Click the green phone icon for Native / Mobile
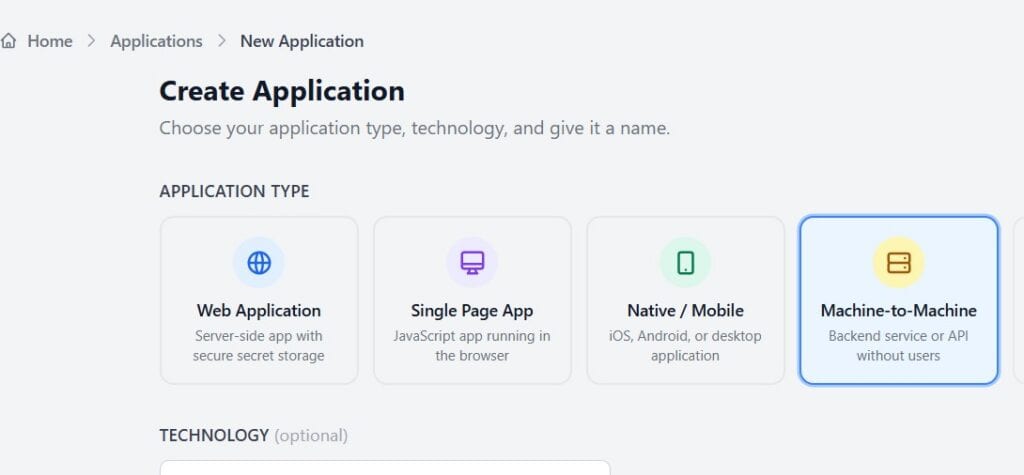This screenshot has height=475, width=1024. [685, 263]
